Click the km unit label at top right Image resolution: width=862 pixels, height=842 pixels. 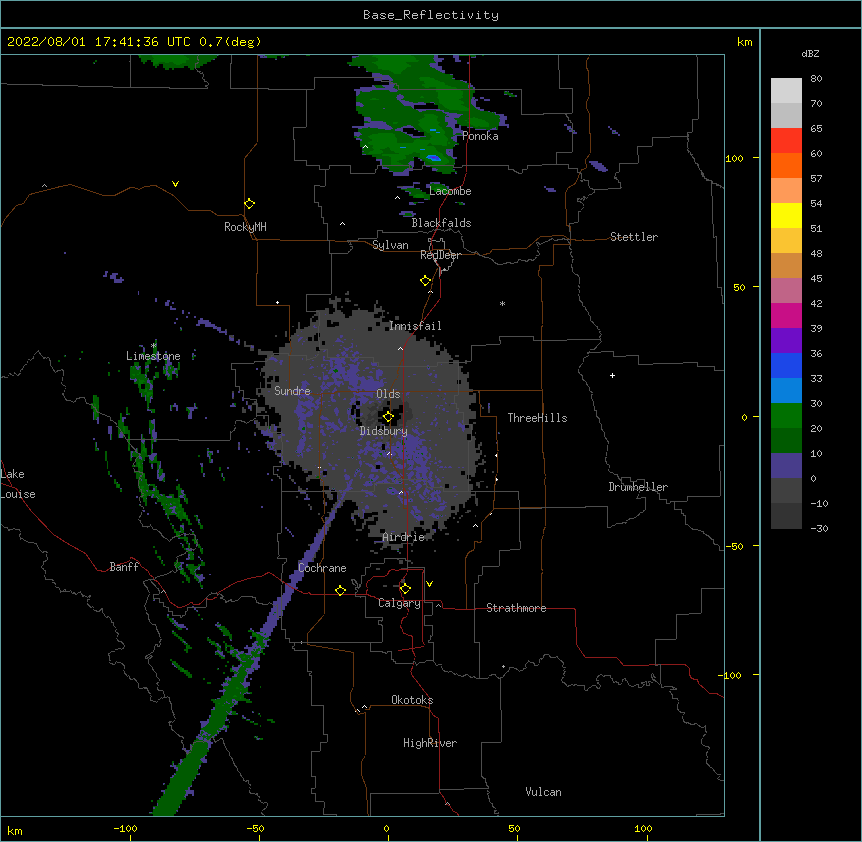(744, 42)
